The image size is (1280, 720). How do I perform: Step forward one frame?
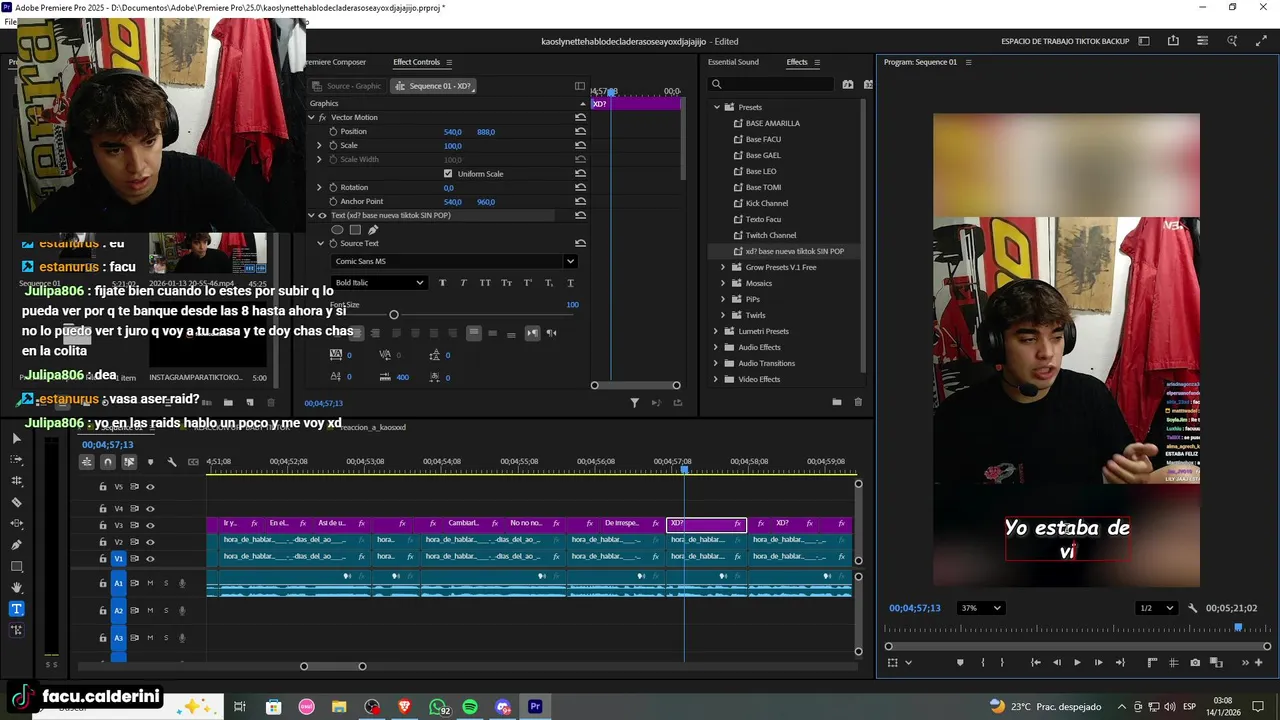point(1098,662)
